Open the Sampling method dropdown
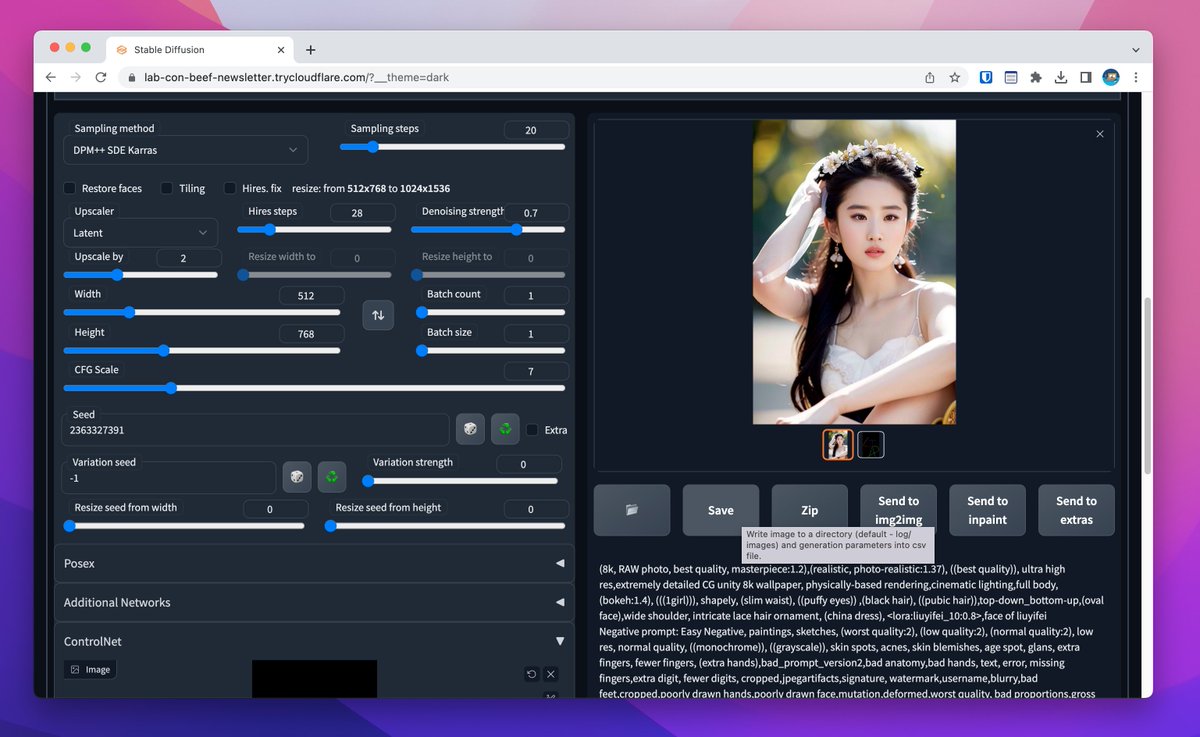 point(185,149)
